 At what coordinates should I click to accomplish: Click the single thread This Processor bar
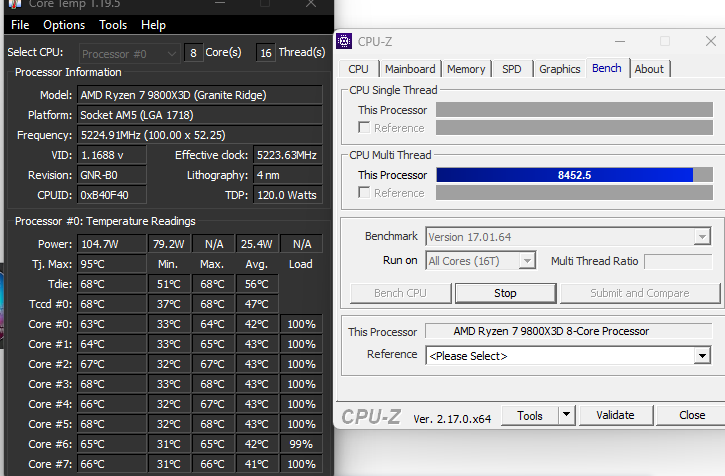click(574, 110)
